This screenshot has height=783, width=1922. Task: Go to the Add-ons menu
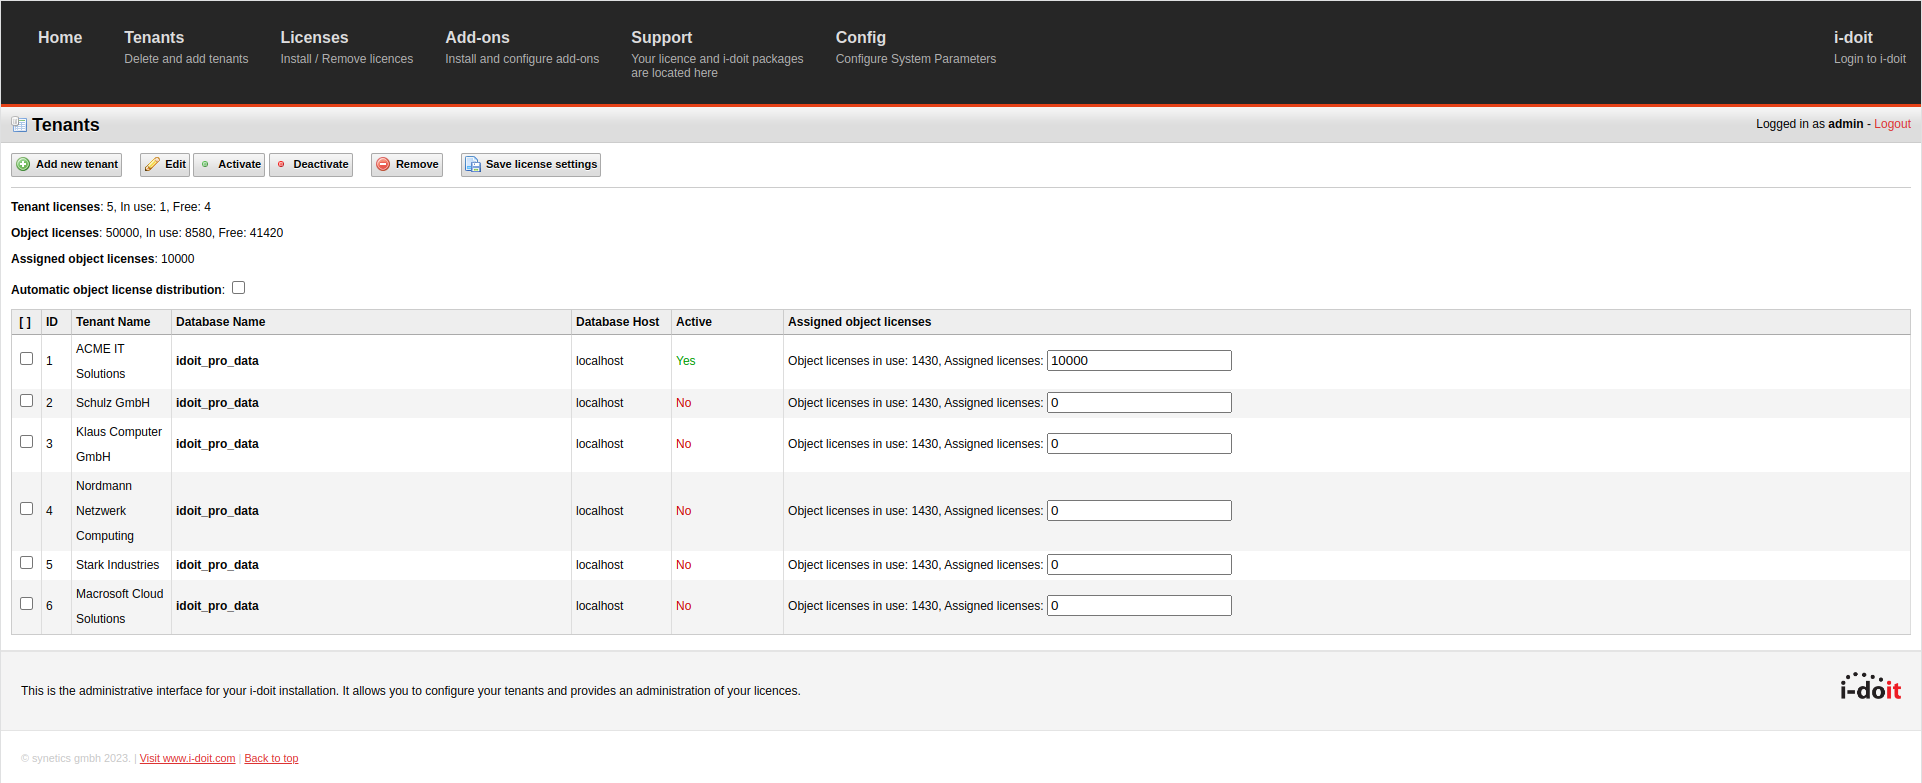477,38
